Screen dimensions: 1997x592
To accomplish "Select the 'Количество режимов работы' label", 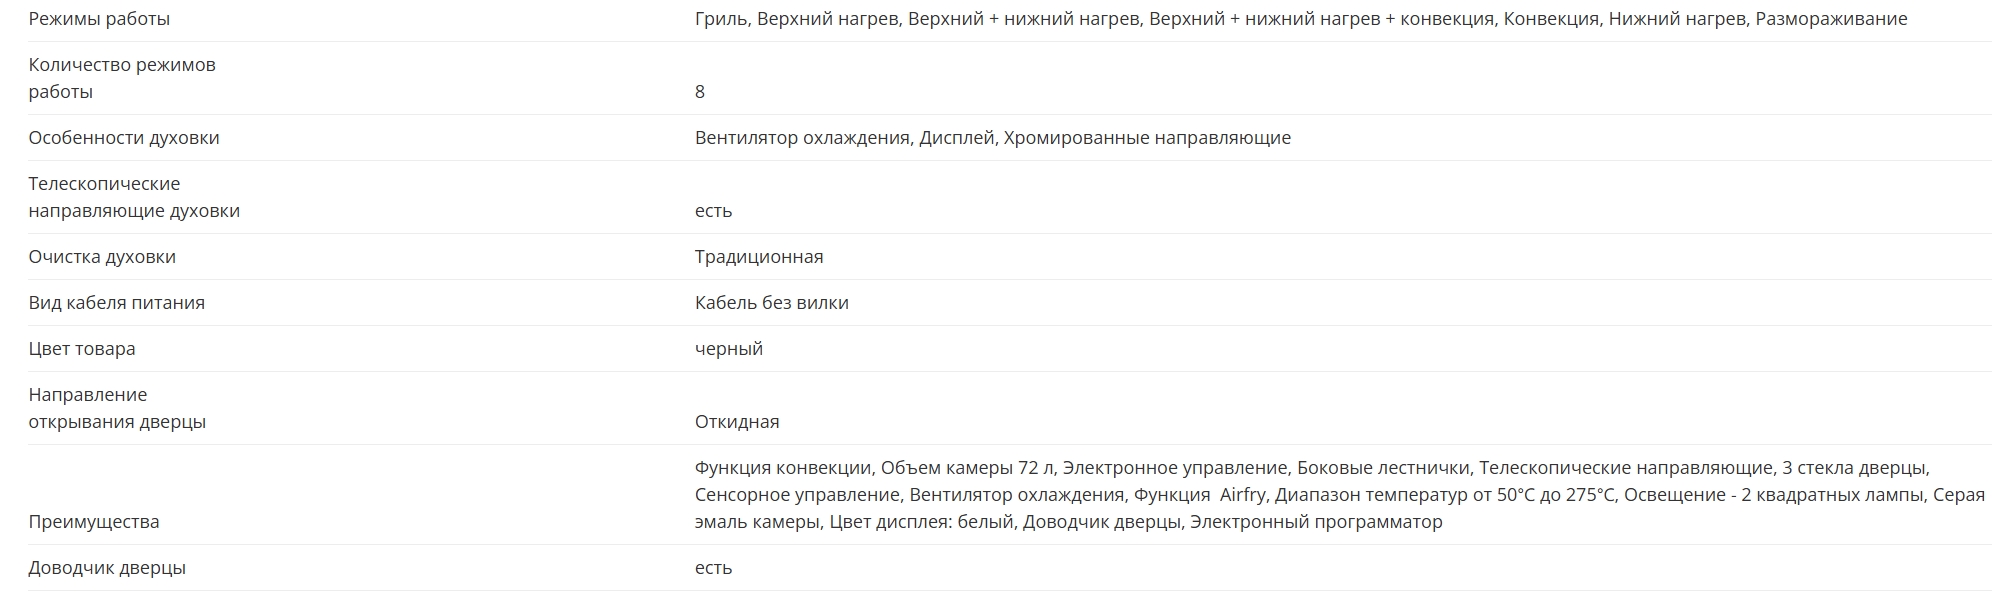I will click(x=121, y=78).
